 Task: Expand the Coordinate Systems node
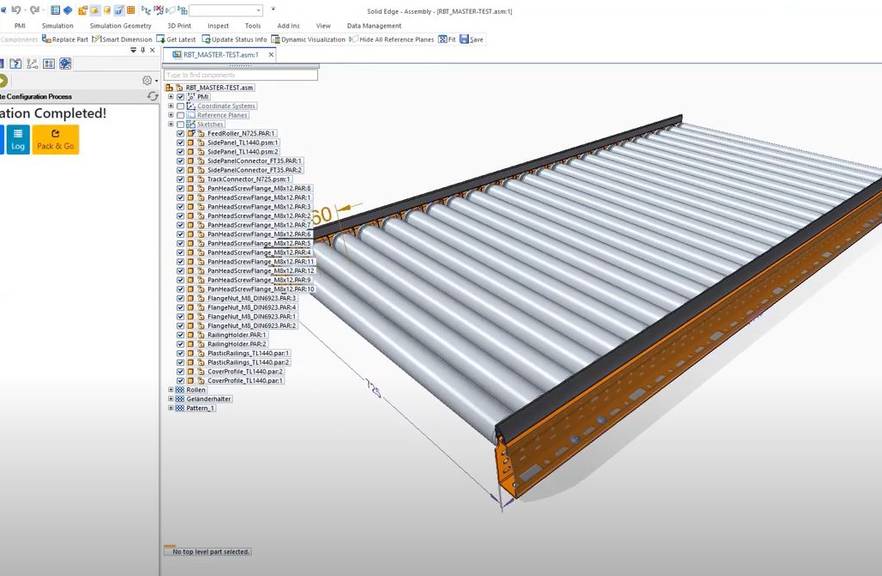click(x=171, y=106)
